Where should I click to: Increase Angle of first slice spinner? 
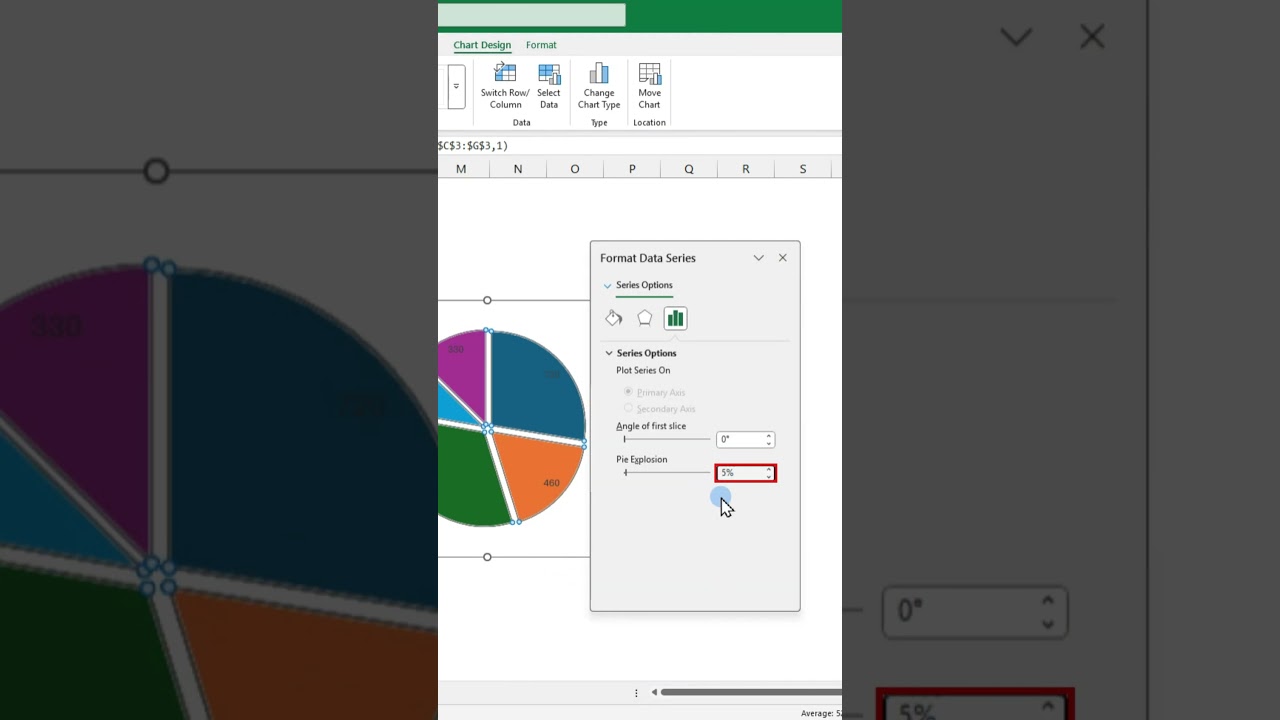pos(769,436)
